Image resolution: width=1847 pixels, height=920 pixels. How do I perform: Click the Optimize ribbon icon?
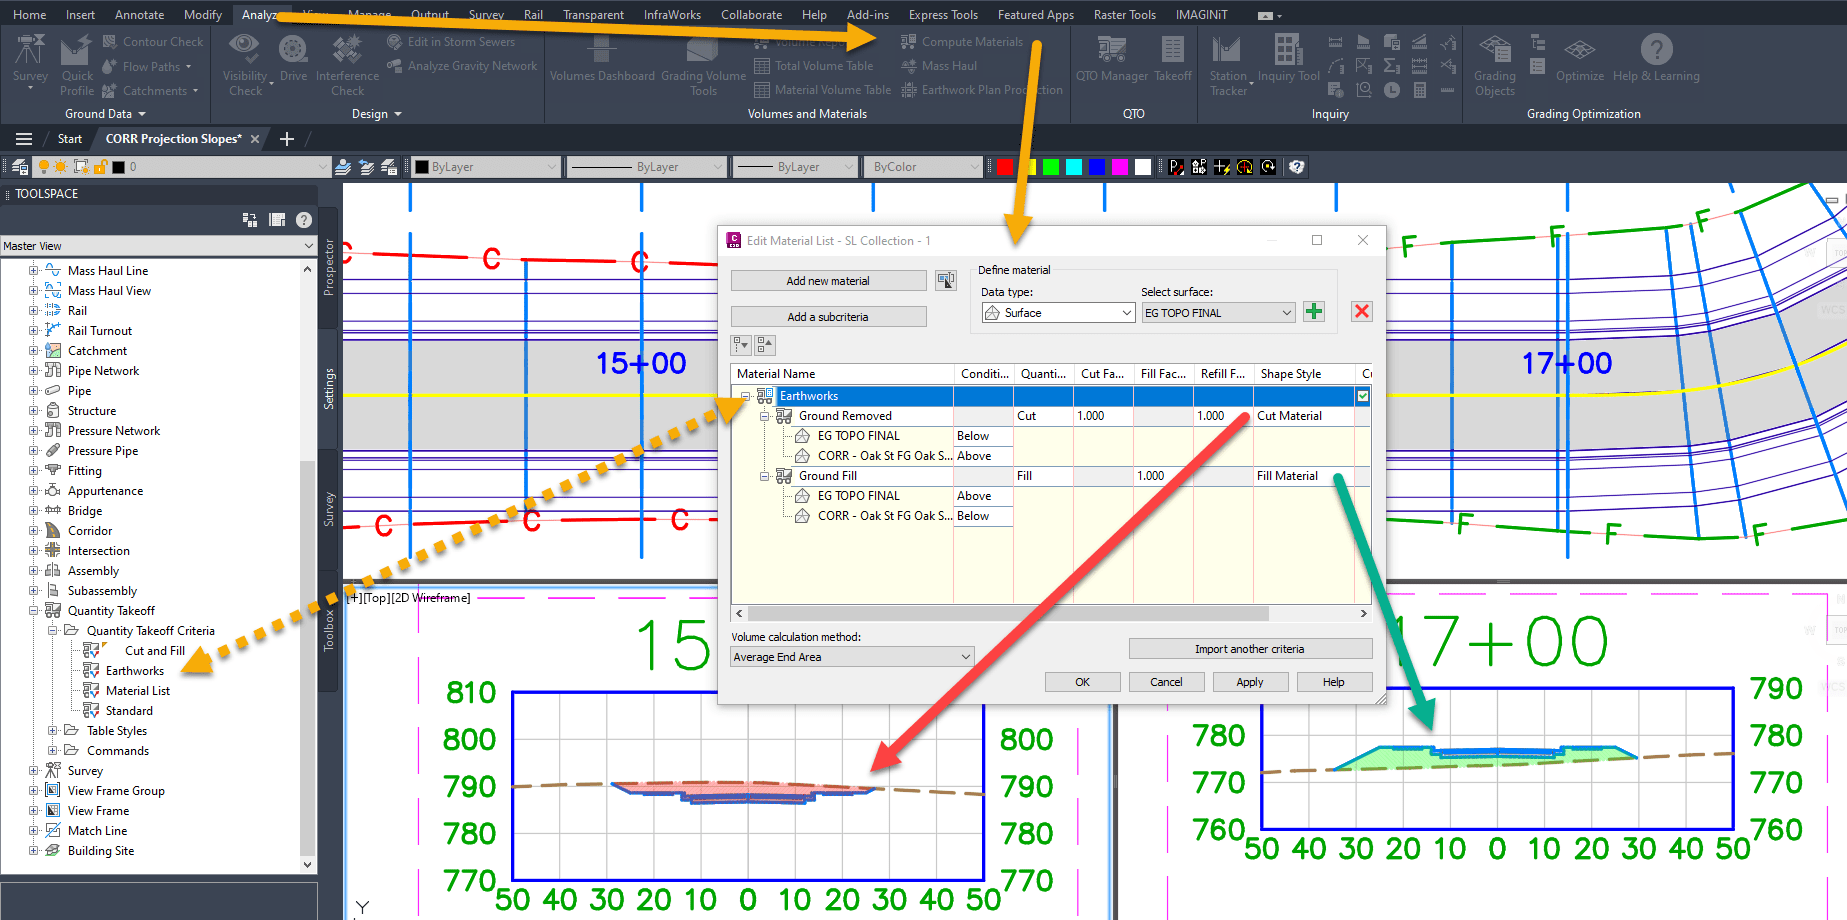(x=1580, y=58)
